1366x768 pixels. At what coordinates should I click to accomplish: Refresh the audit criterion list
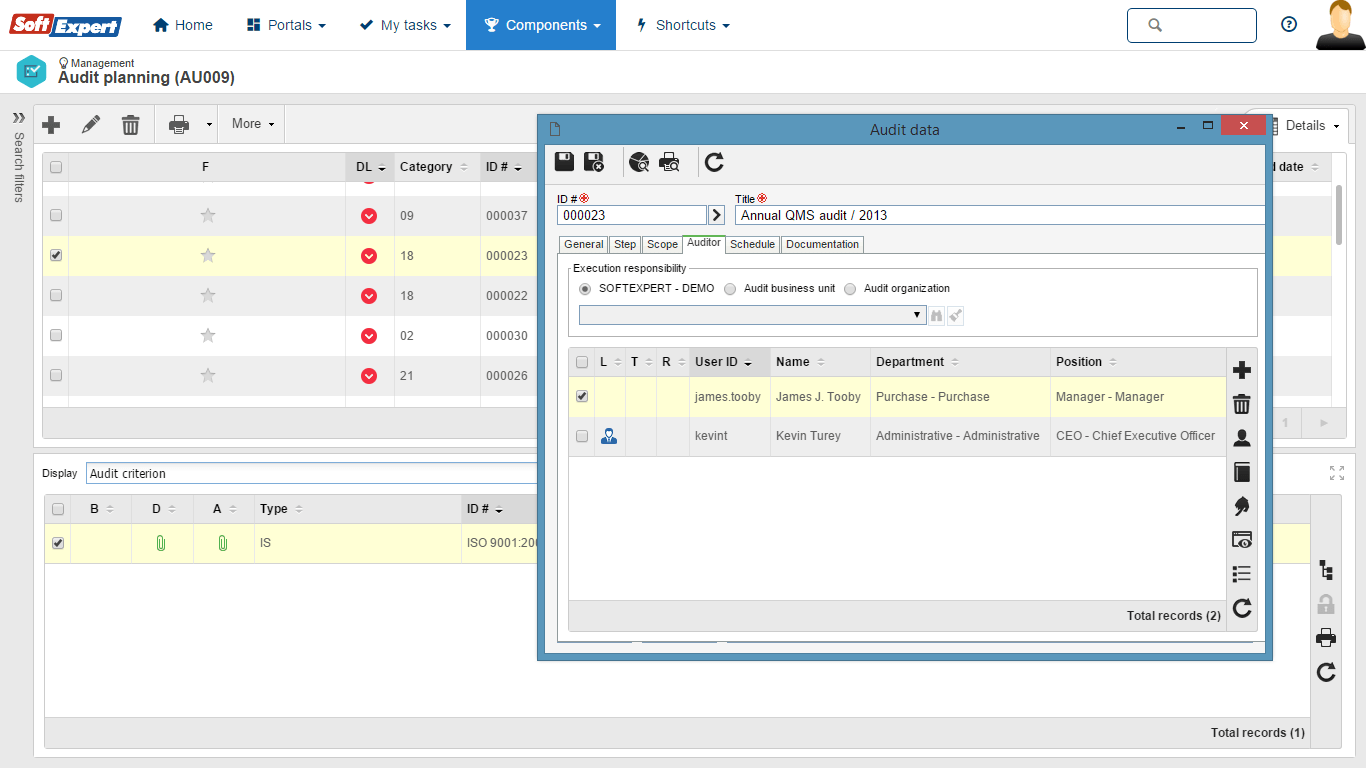[1326, 672]
